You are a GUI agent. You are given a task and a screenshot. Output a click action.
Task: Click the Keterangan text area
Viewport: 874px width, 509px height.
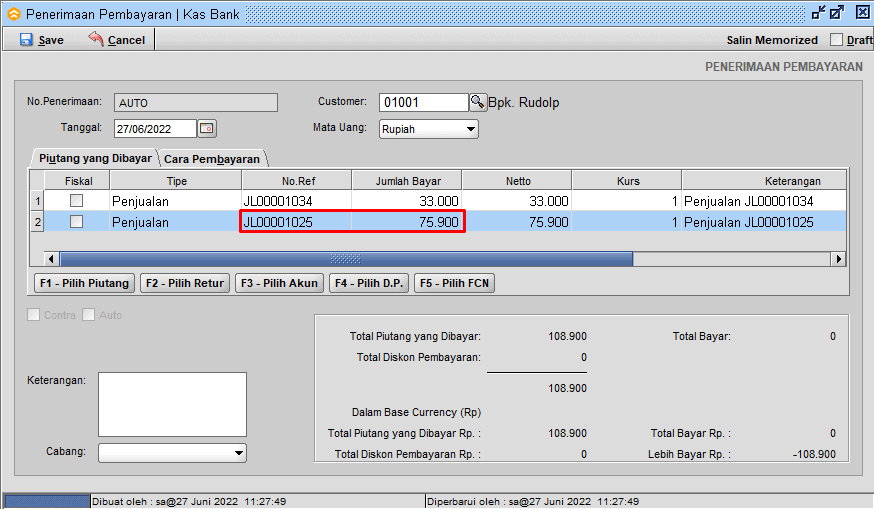click(x=172, y=404)
